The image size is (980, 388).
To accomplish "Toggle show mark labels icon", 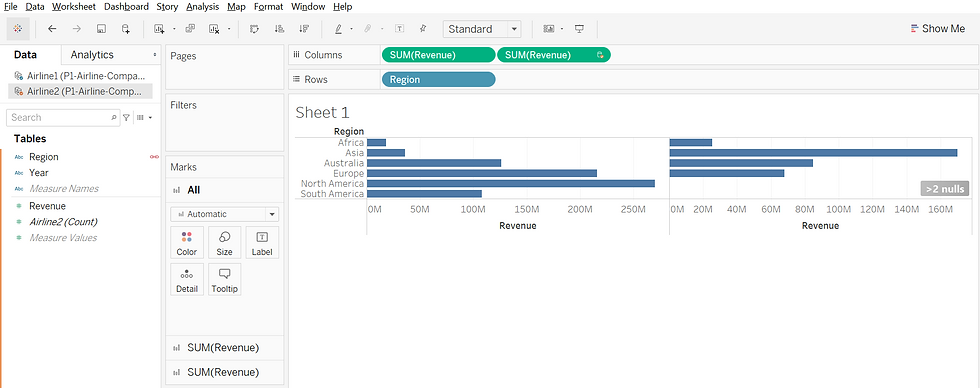I will click(x=399, y=29).
